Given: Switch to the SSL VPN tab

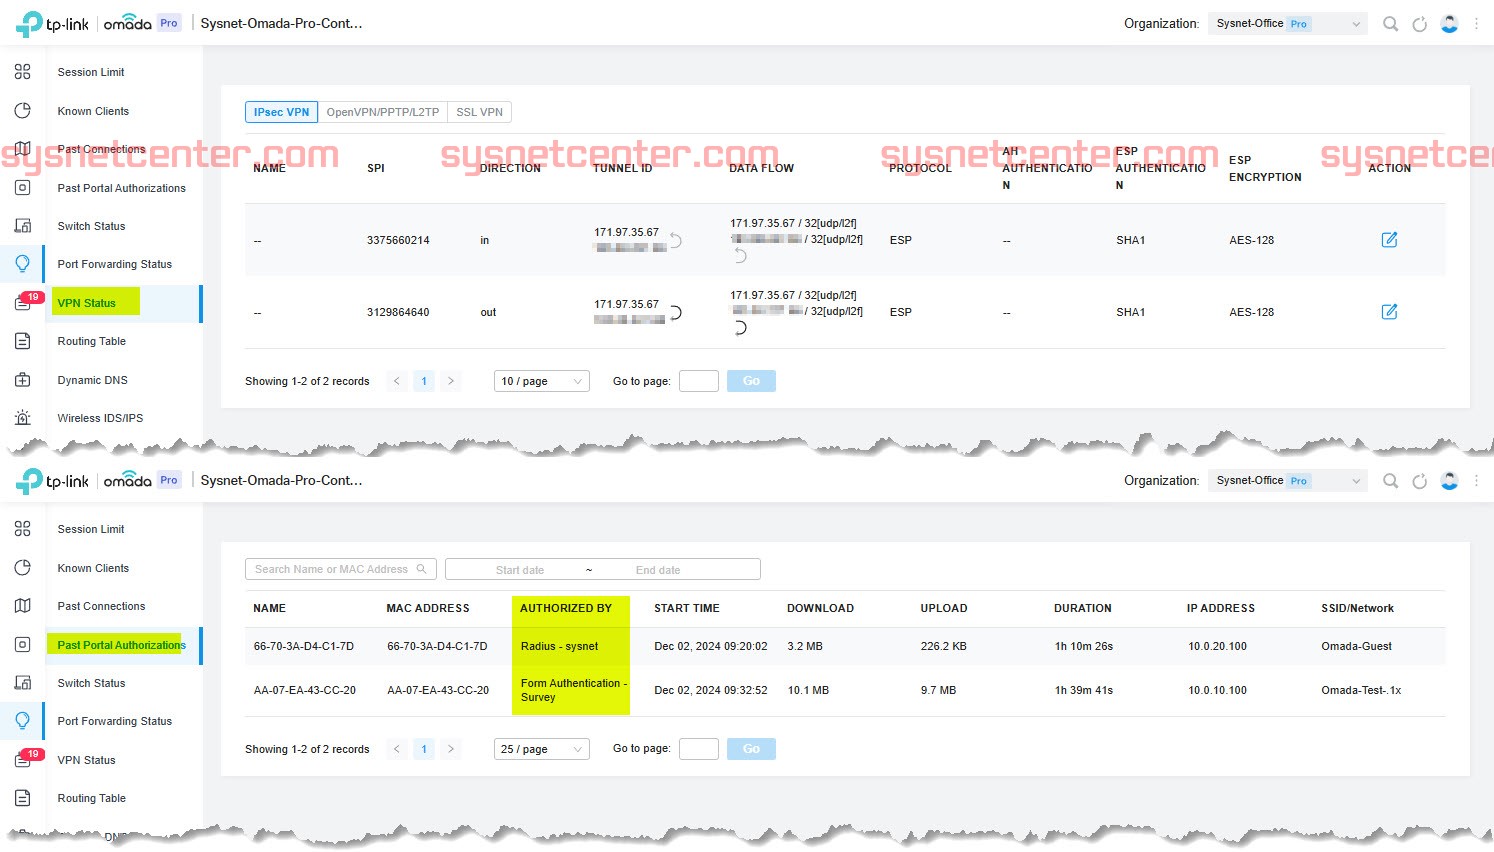Looking at the screenshot, I should (479, 112).
